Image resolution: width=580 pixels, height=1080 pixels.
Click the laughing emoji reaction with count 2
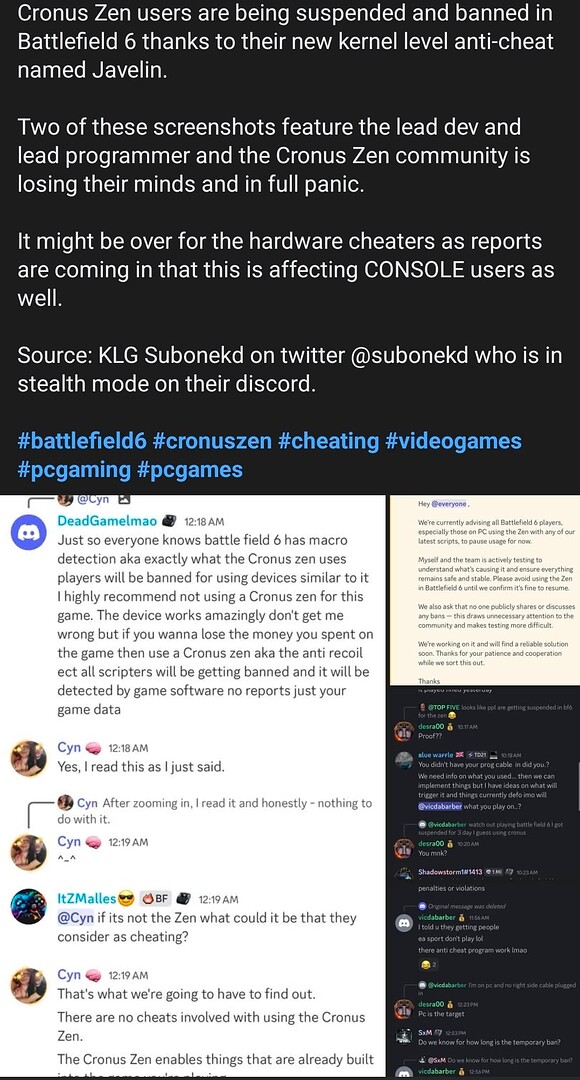tap(427, 963)
